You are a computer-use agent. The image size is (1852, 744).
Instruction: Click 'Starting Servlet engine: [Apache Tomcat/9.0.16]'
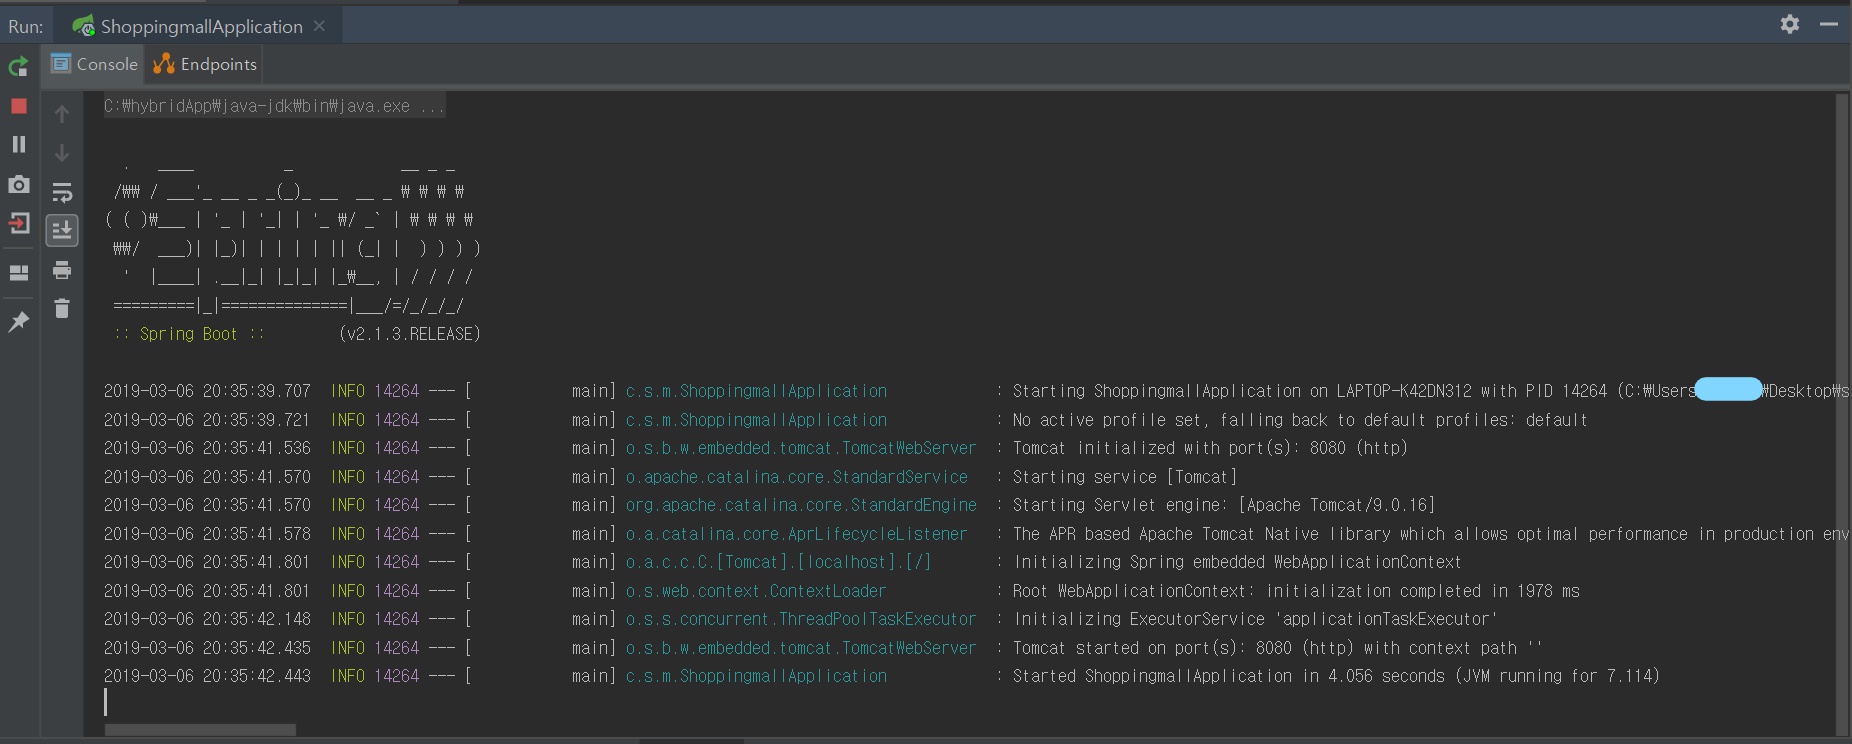[1224, 505]
